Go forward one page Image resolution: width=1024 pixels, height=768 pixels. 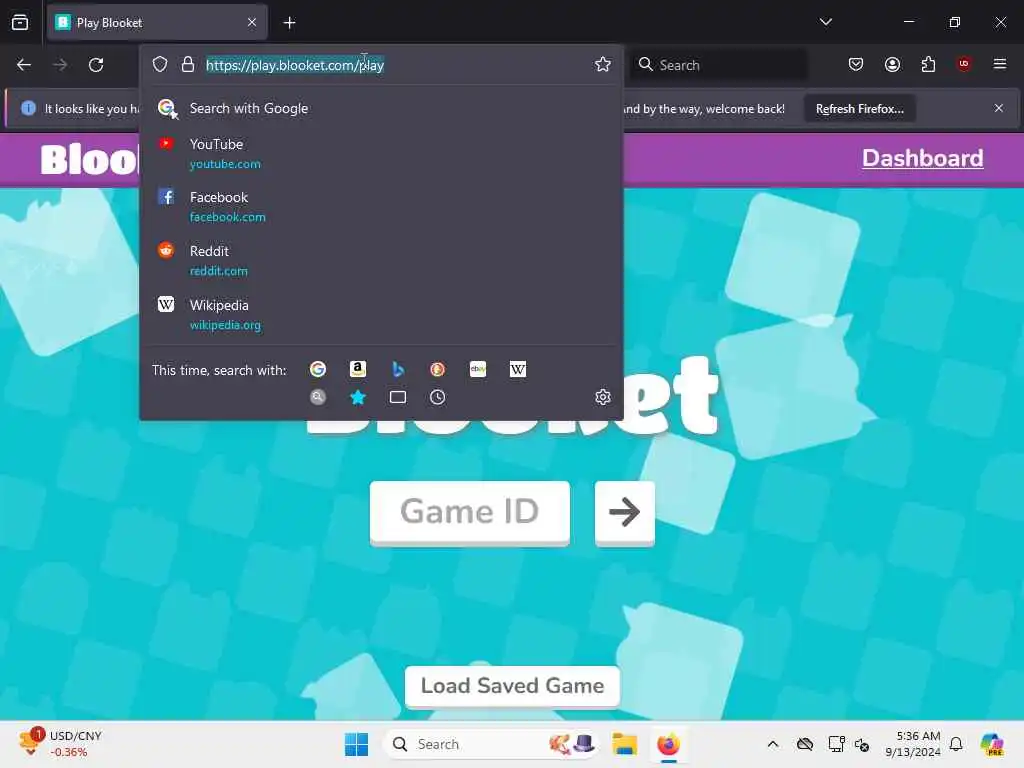(x=60, y=65)
